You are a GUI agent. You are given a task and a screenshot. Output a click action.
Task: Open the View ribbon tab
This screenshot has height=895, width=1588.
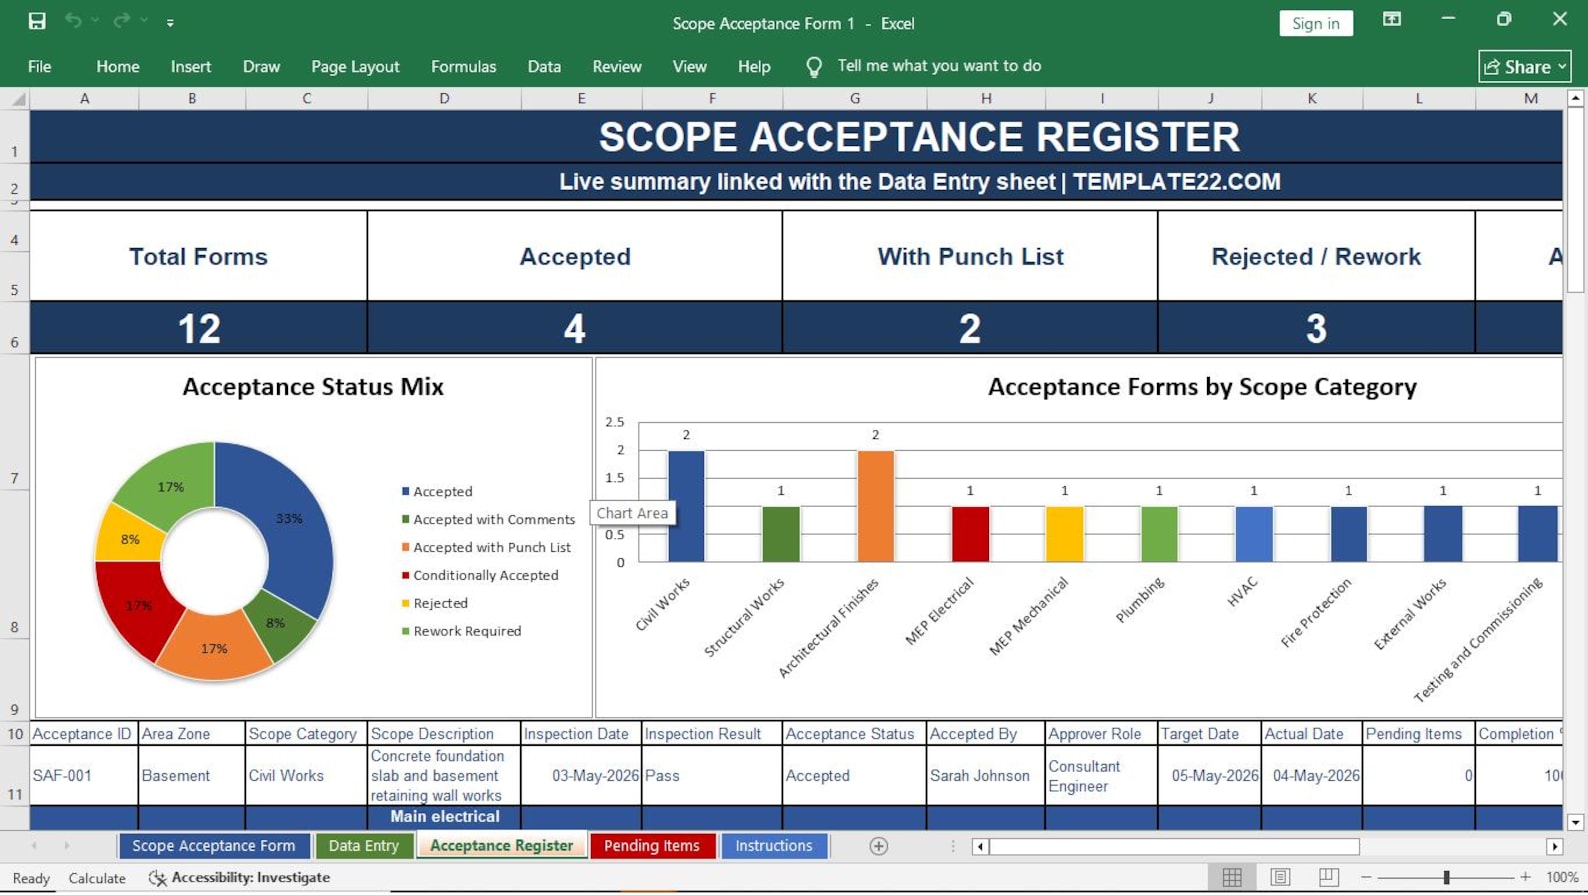689,66
